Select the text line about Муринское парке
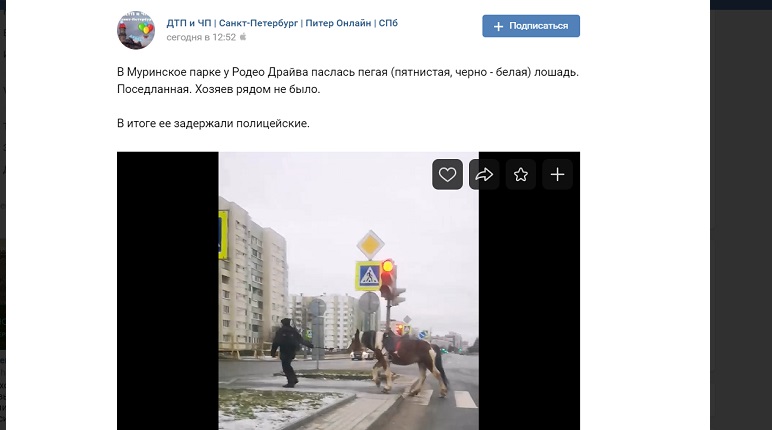Image resolution: width=772 pixels, height=430 pixels. [348, 72]
